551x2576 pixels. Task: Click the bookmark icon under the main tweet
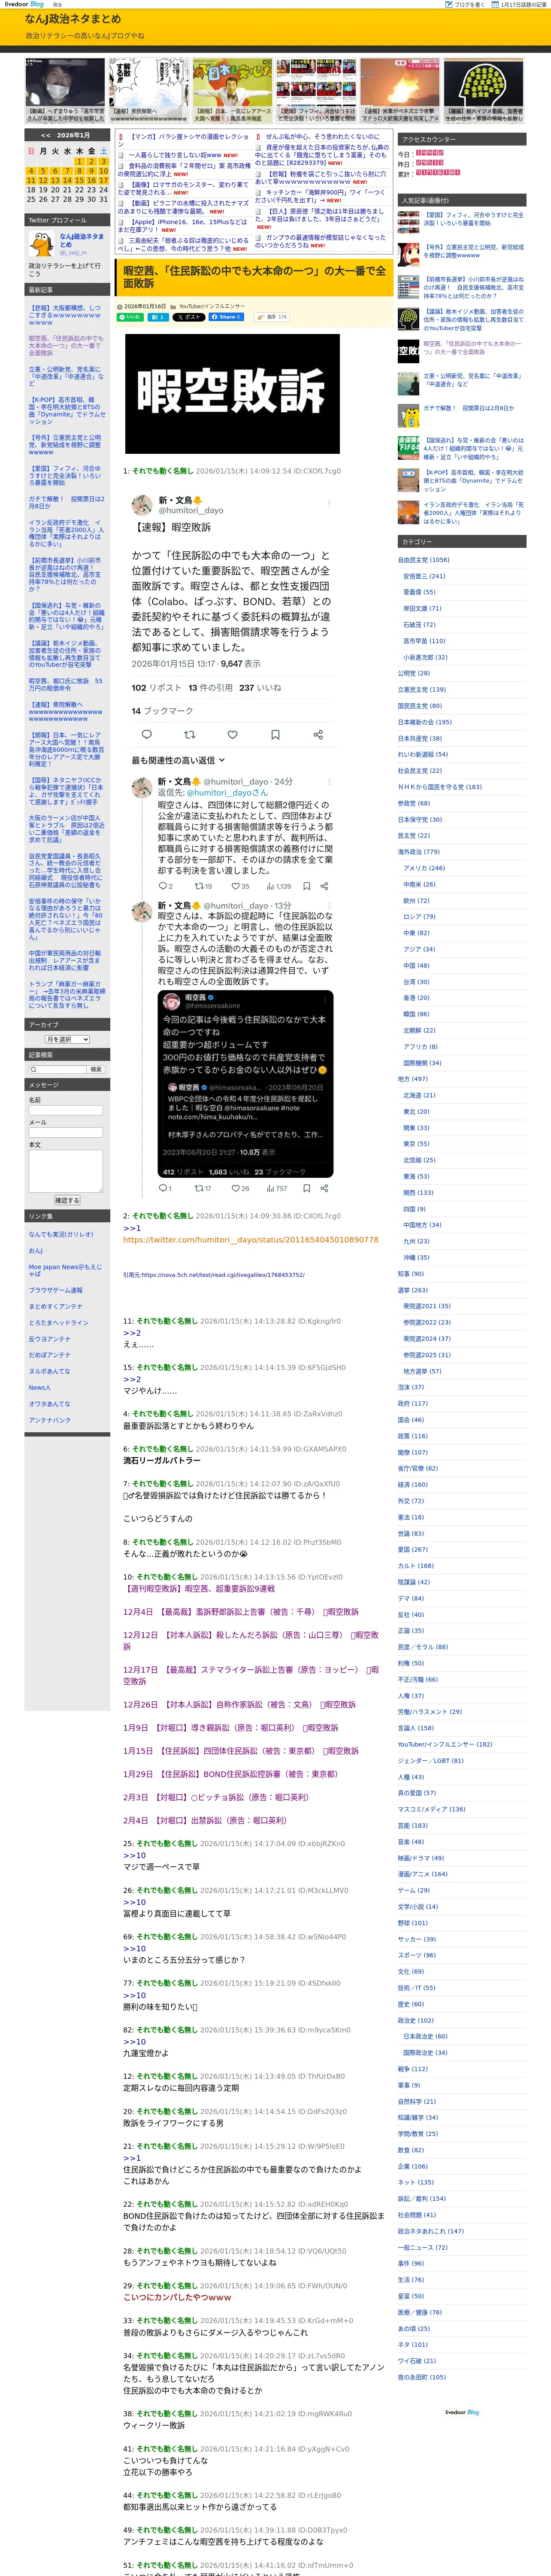click(x=275, y=734)
